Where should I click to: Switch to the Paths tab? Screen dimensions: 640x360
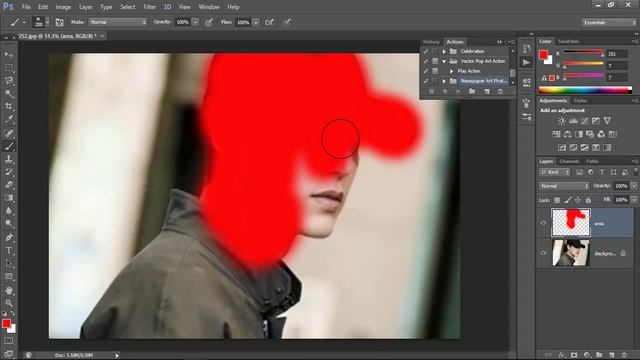coord(592,161)
